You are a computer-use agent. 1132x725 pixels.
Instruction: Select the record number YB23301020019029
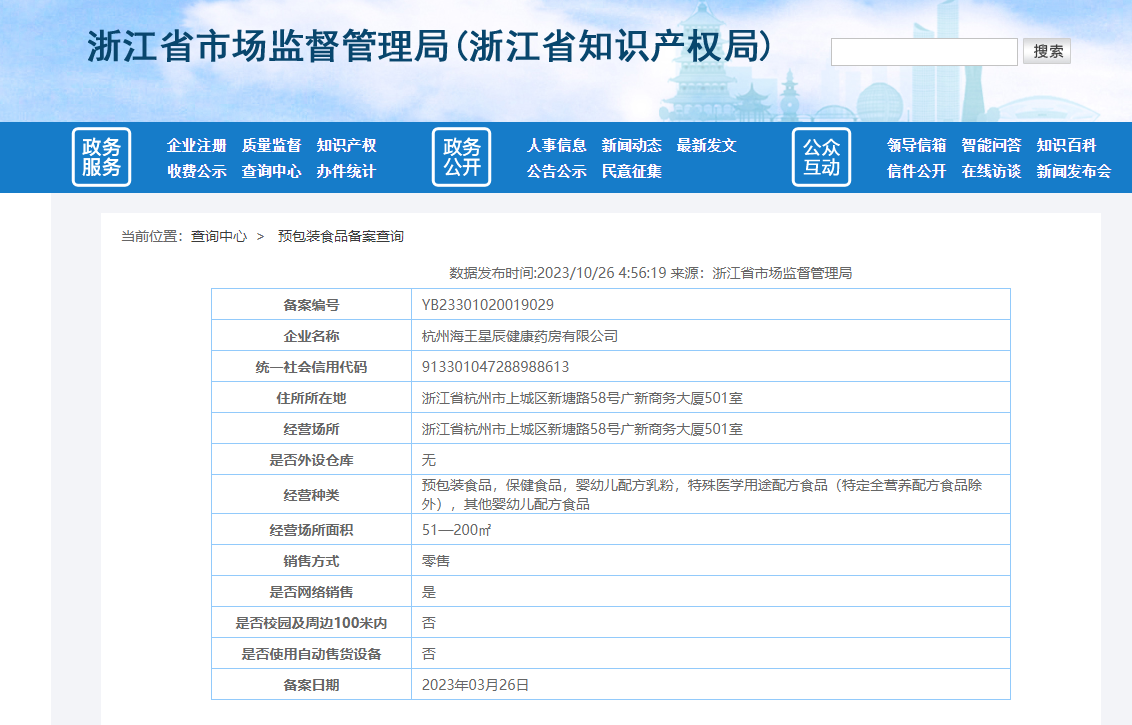(x=488, y=305)
